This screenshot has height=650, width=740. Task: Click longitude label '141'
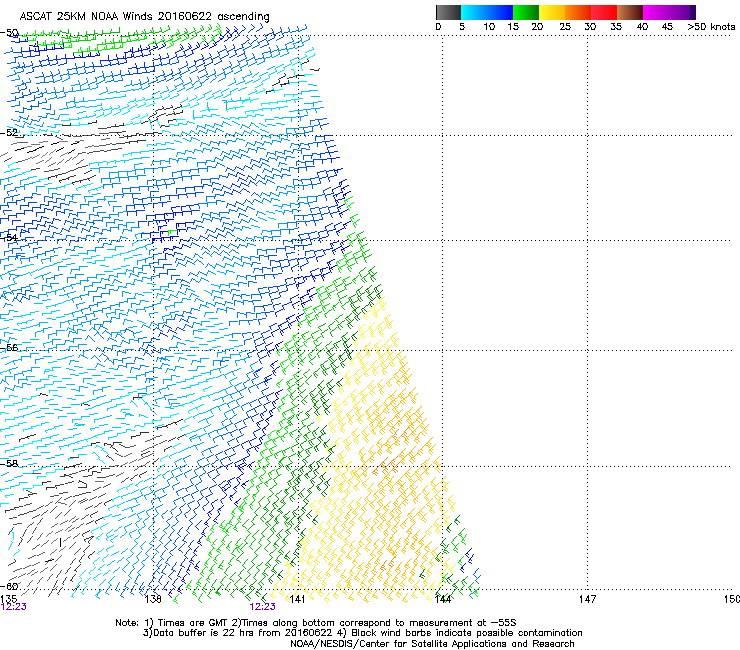tap(297, 599)
